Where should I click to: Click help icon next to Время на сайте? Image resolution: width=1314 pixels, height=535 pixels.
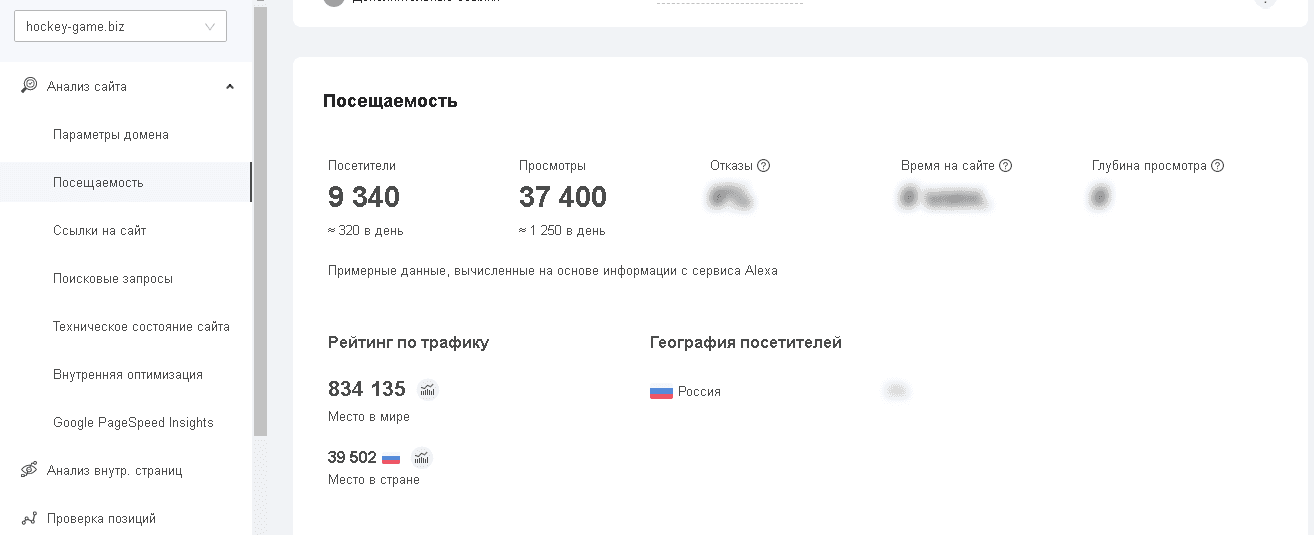click(x=1006, y=166)
